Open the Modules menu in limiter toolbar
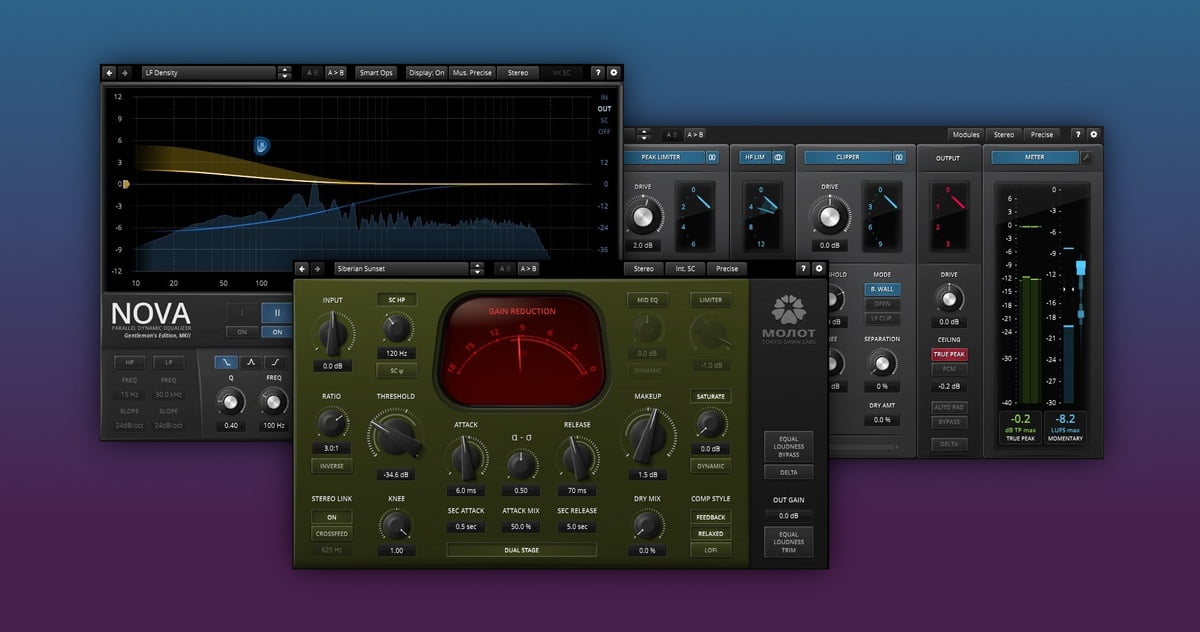This screenshot has height=632, width=1200. click(x=965, y=134)
